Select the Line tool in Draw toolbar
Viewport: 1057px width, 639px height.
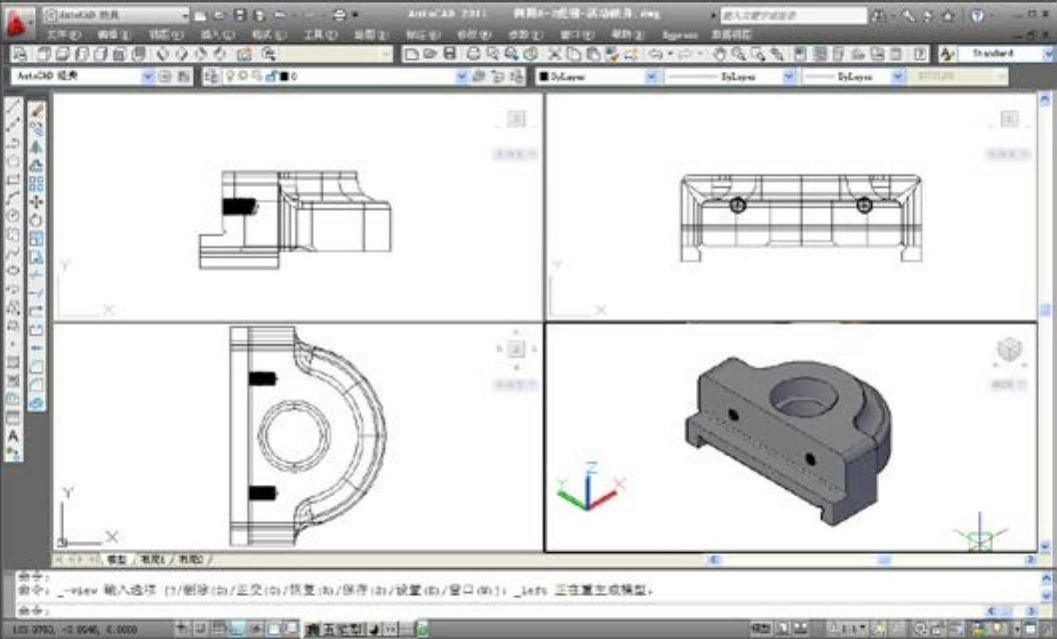click(13, 106)
